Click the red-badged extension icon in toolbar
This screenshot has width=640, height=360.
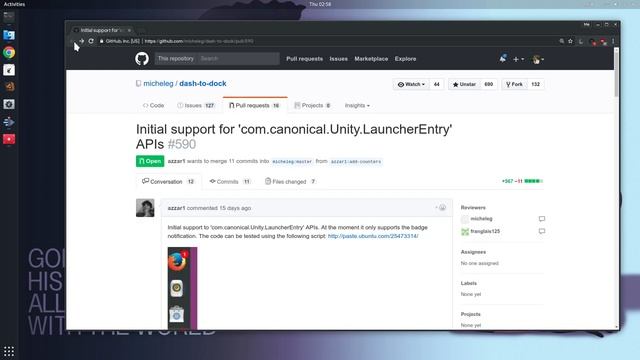click(x=593, y=41)
